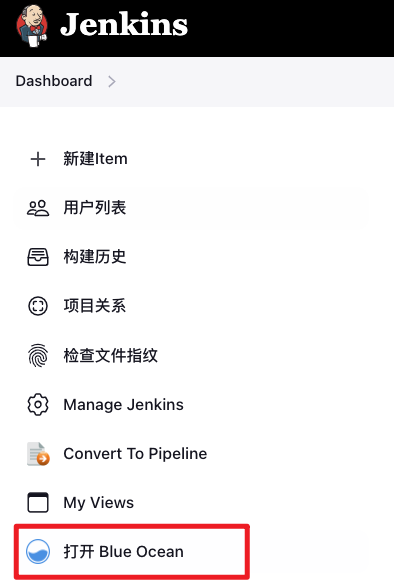Click the fingerprint icon
This screenshot has height=582, width=394.
click(x=38, y=355)
